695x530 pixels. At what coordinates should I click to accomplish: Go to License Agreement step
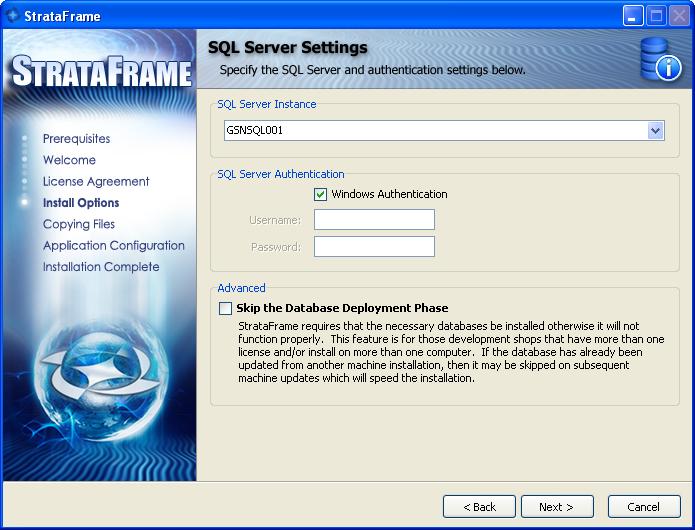(96, 182)
